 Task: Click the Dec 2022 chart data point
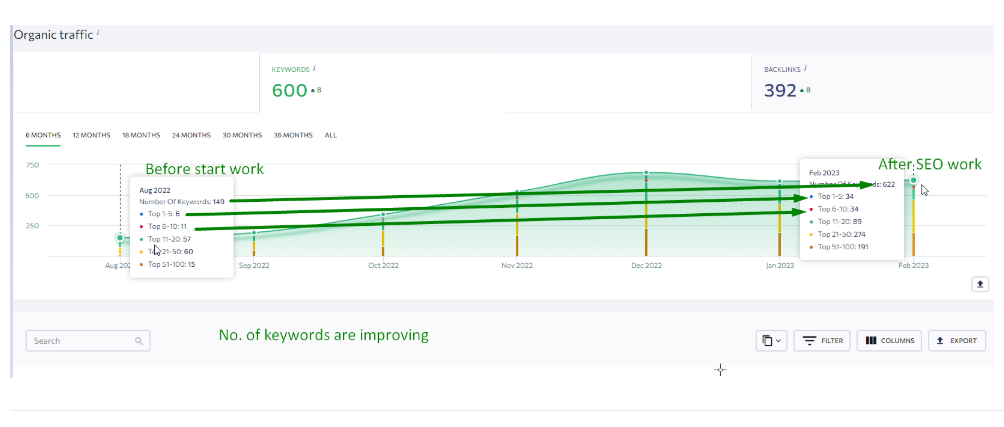[646, 173]
